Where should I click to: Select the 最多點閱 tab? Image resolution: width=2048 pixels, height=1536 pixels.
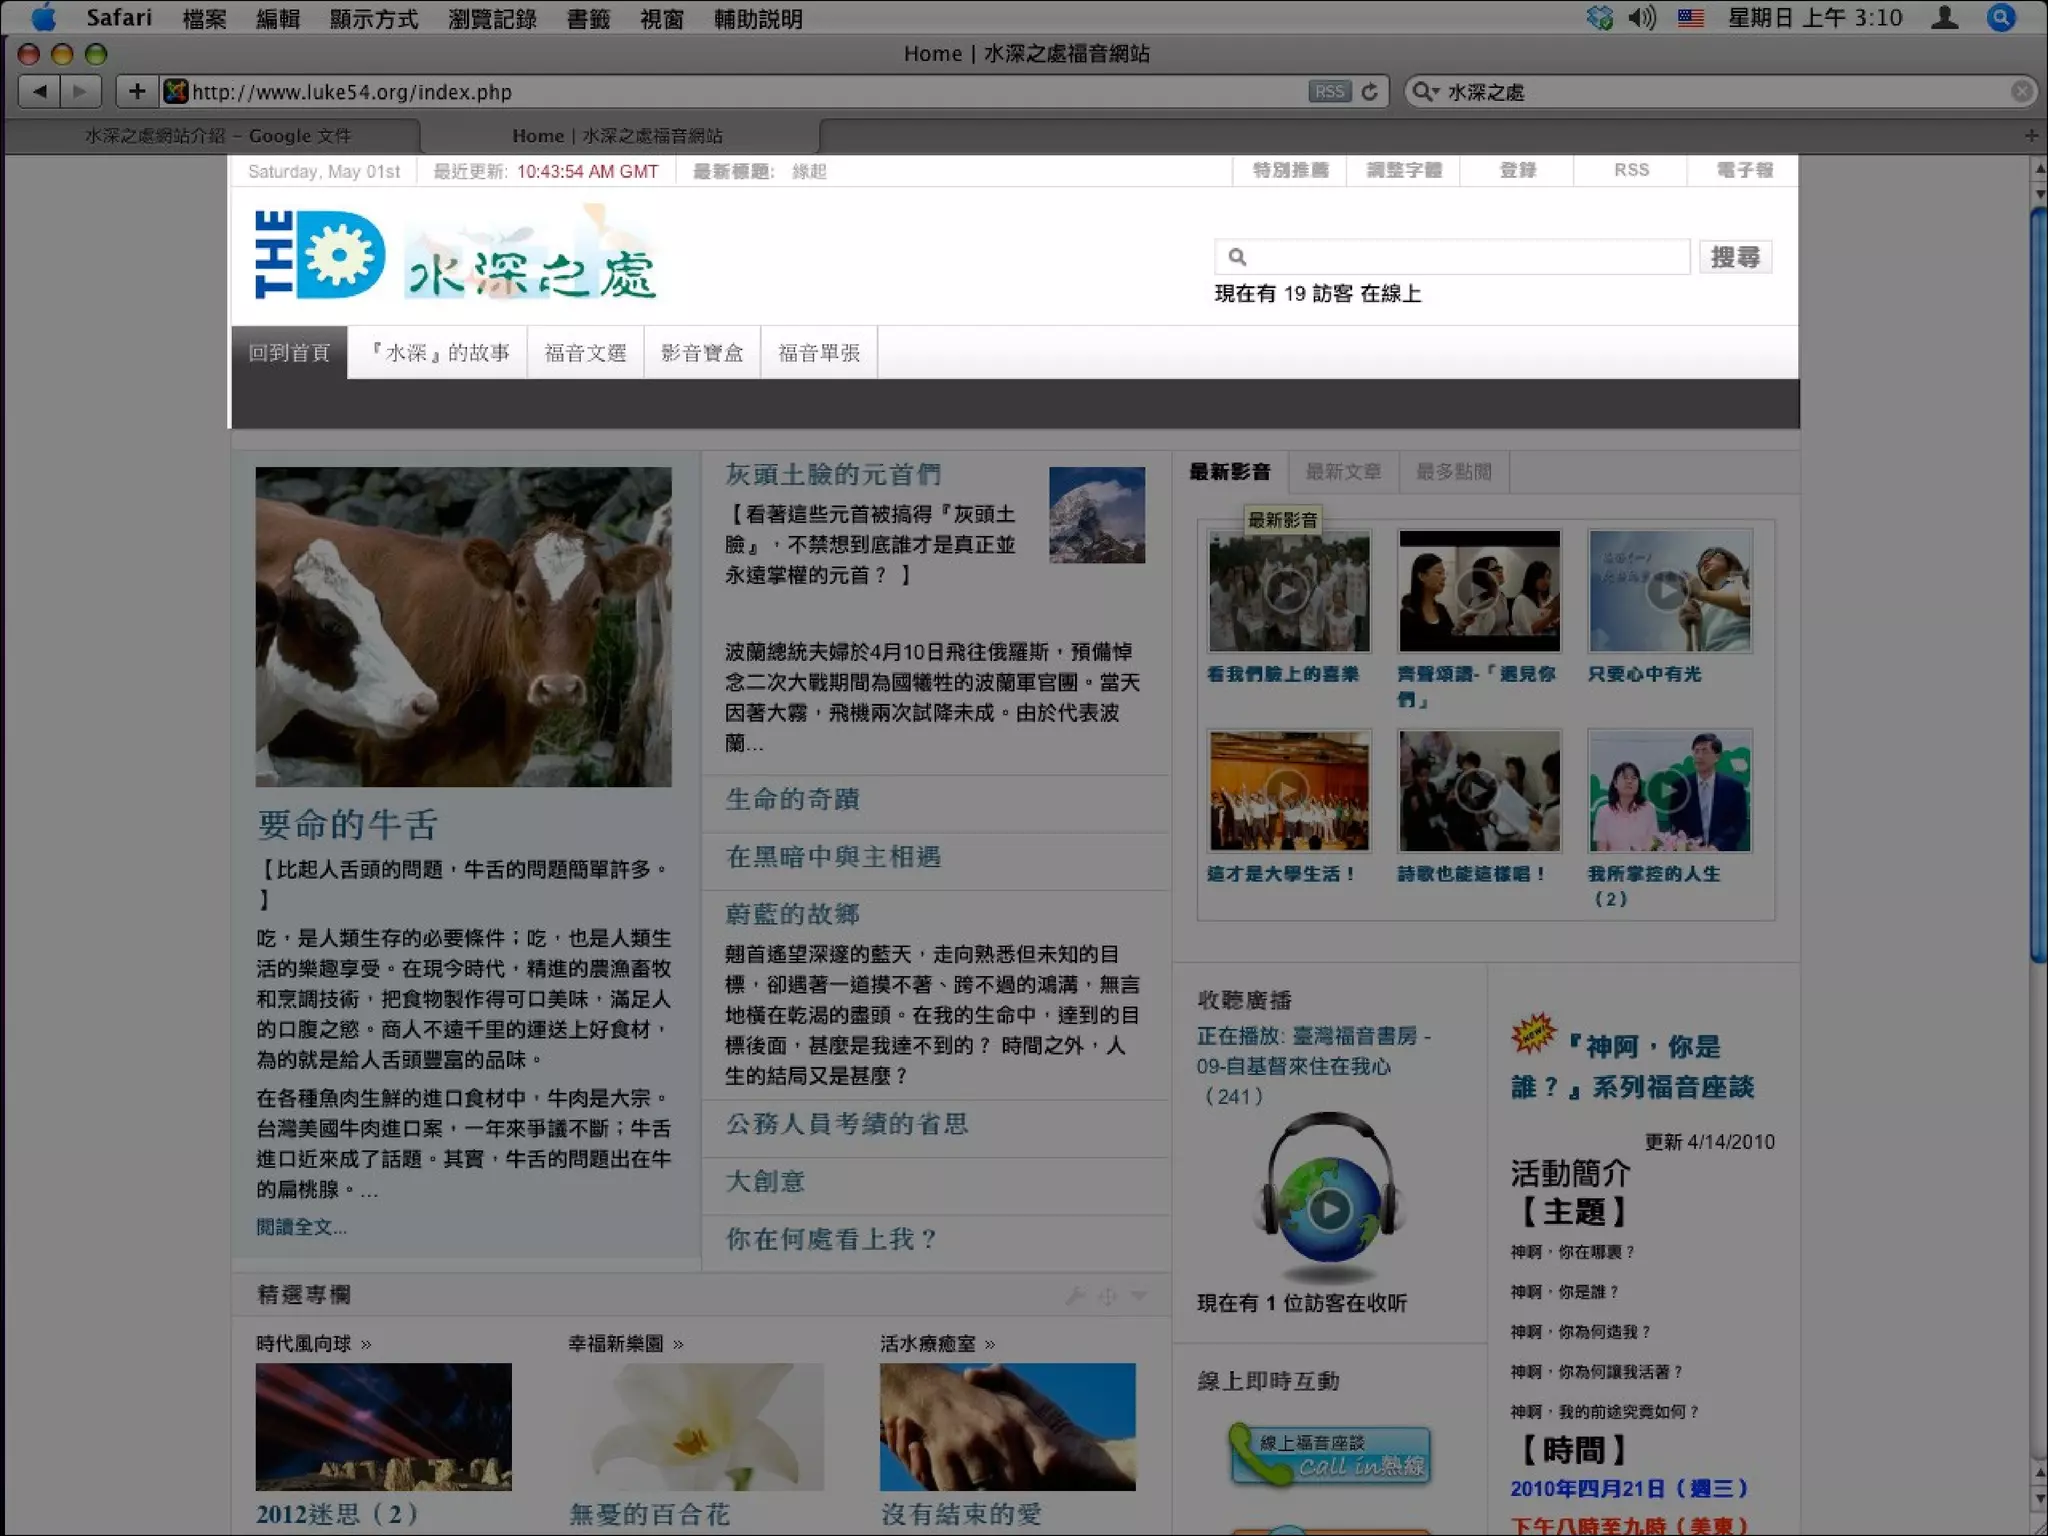pos(1453,472)
